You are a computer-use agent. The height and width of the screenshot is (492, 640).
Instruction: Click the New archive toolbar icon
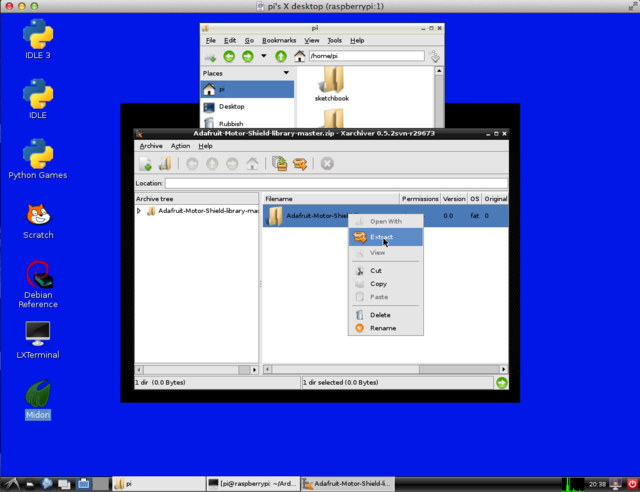145,163
